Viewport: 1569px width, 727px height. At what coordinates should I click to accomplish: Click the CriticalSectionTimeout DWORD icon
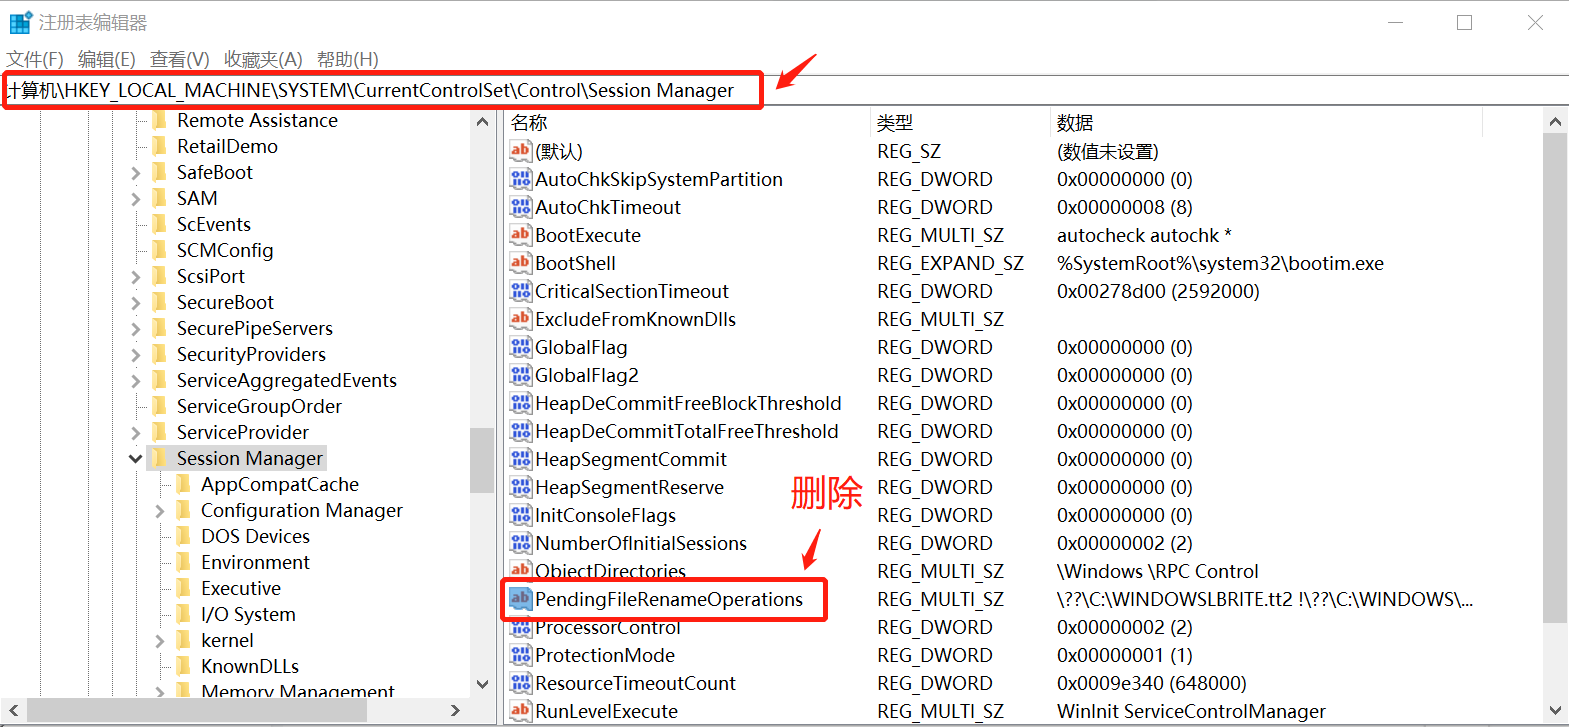pos(521,291)
